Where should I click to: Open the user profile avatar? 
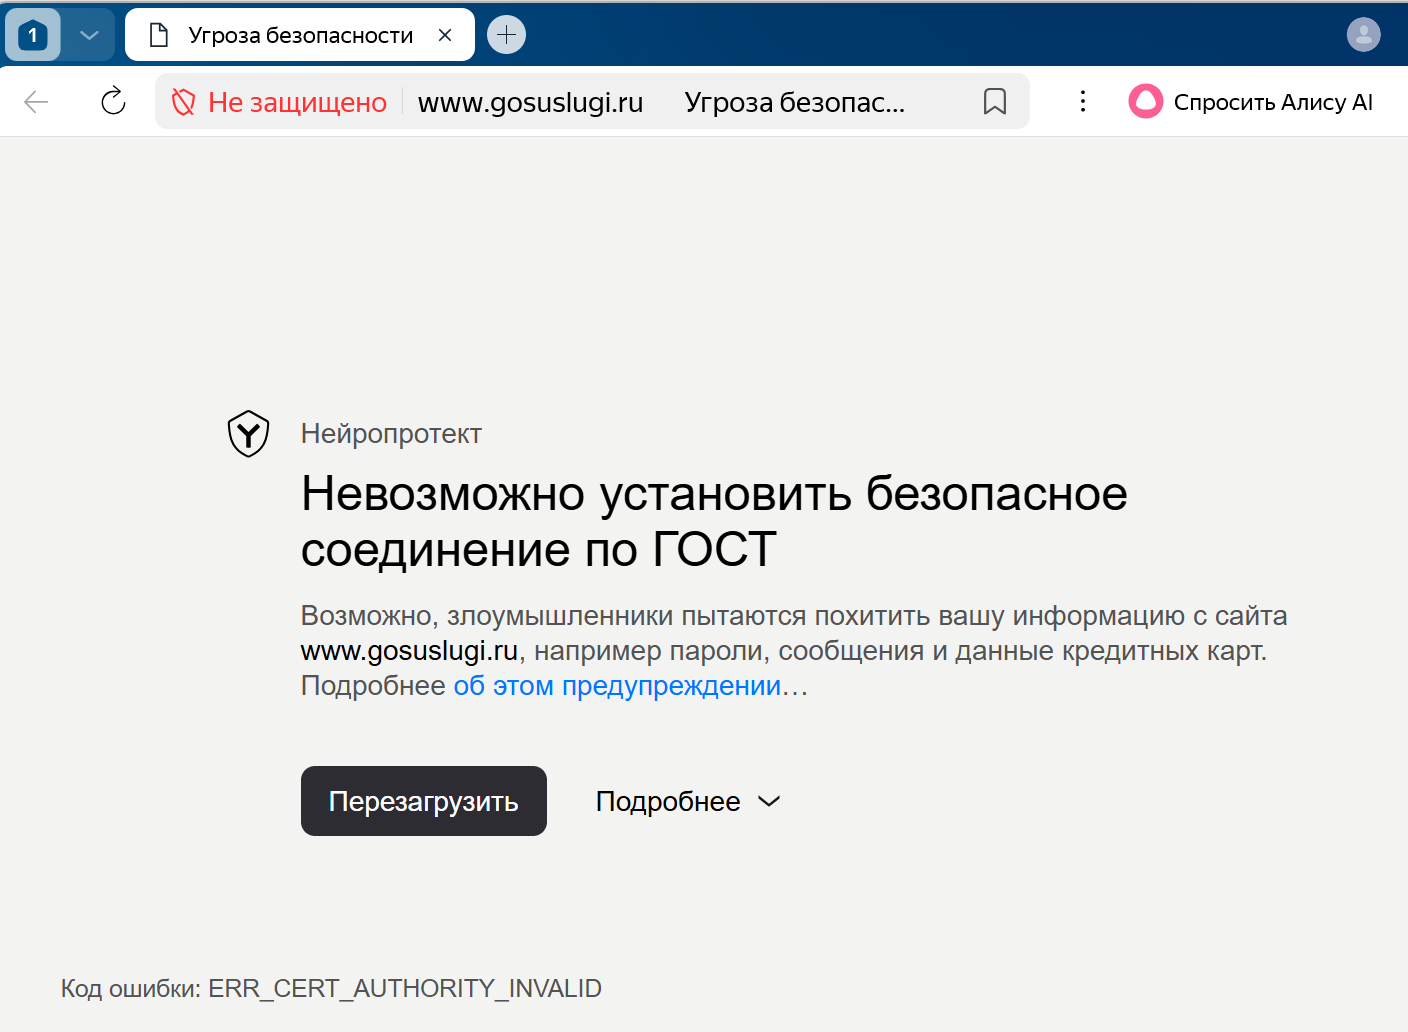tap(1363, 35)
